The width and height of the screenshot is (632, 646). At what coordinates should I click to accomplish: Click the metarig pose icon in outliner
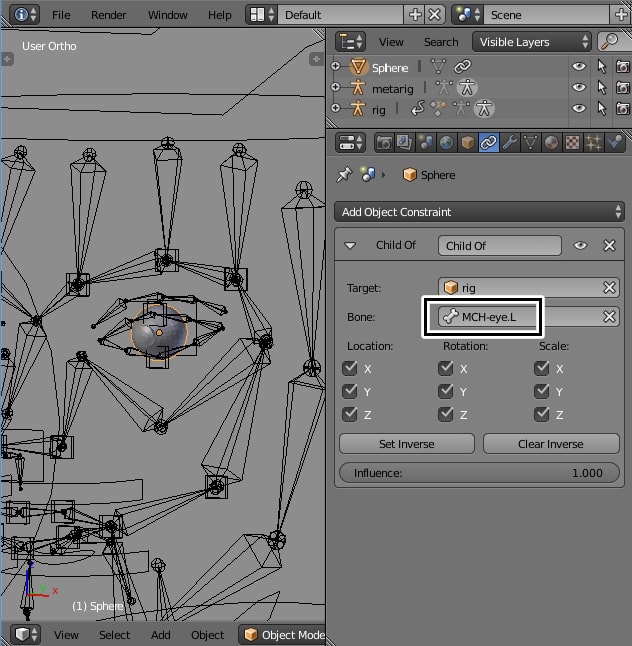coord(467,87)
